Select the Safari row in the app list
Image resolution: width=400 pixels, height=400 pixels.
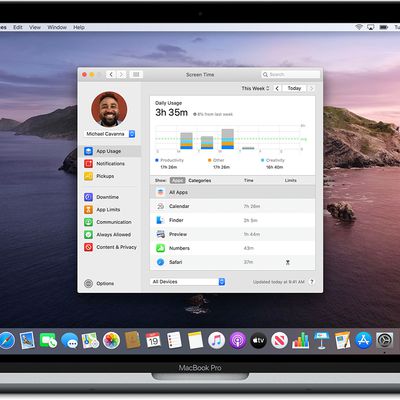(x=232, y=262)
